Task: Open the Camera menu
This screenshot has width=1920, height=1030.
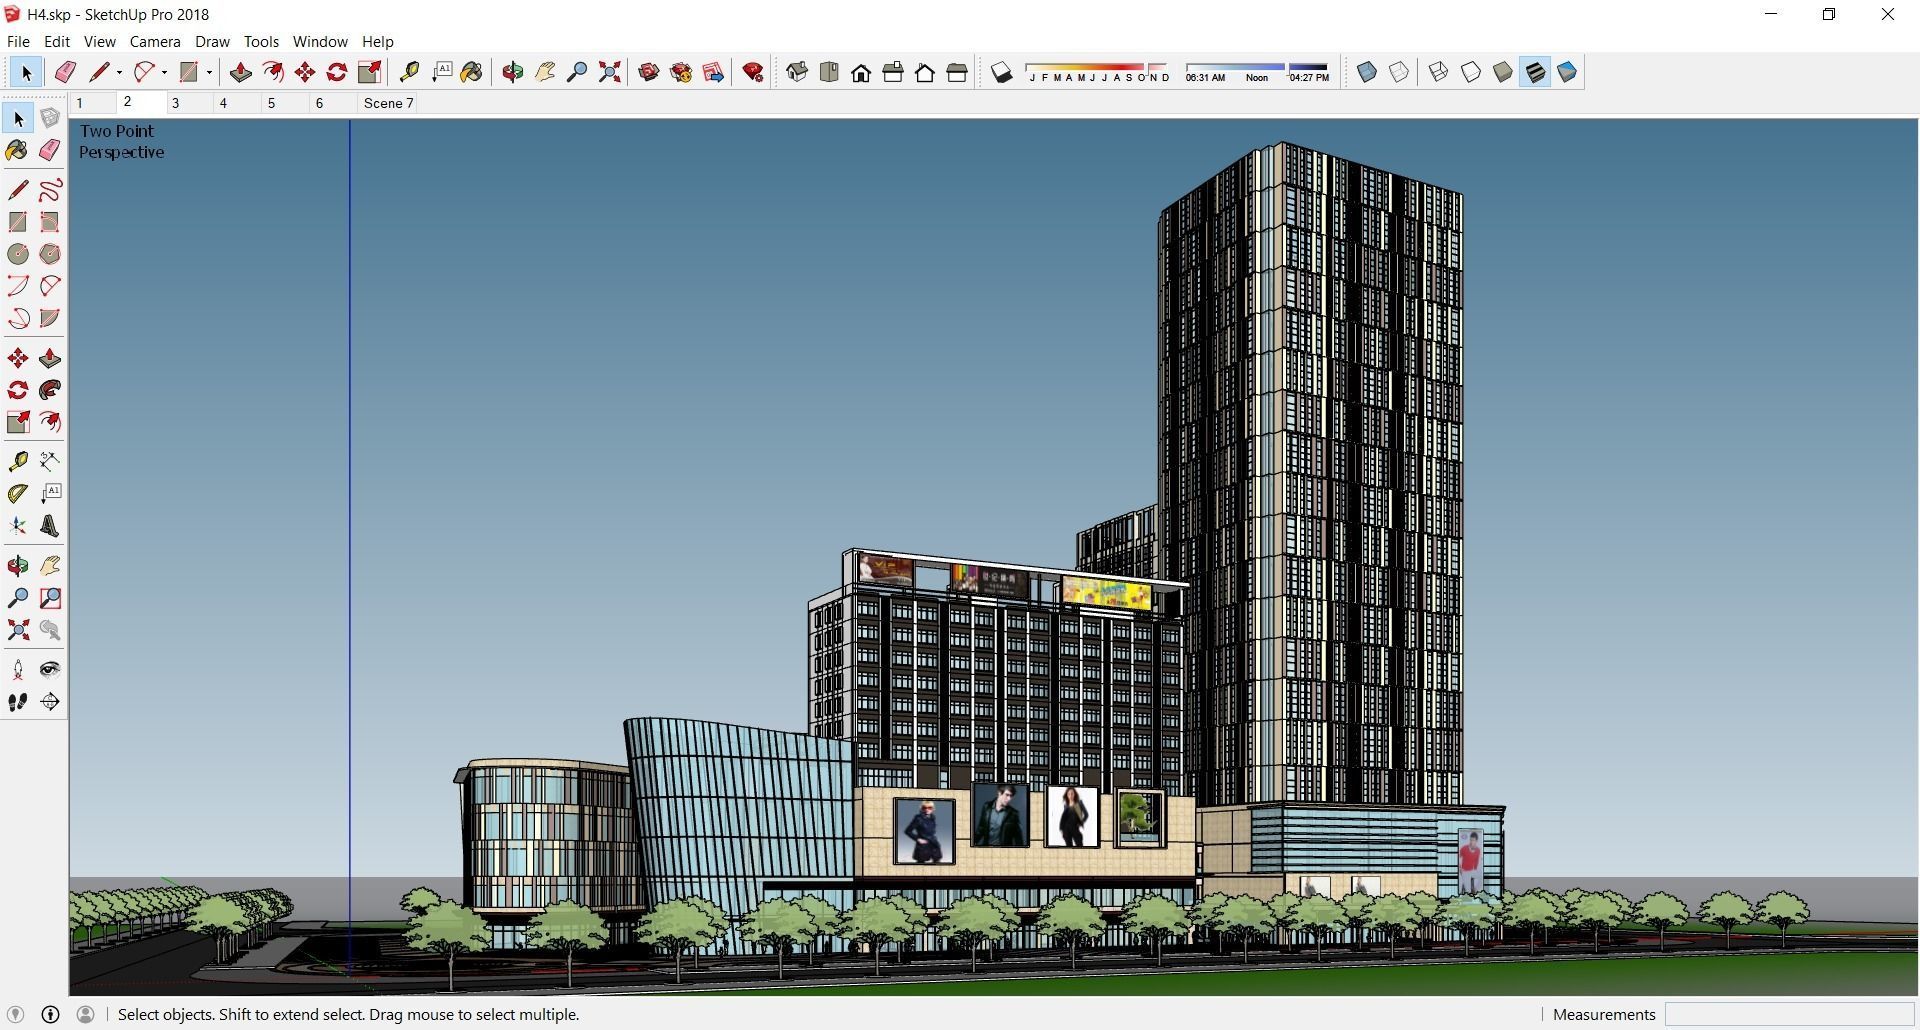Action: (x=155, y=42)
